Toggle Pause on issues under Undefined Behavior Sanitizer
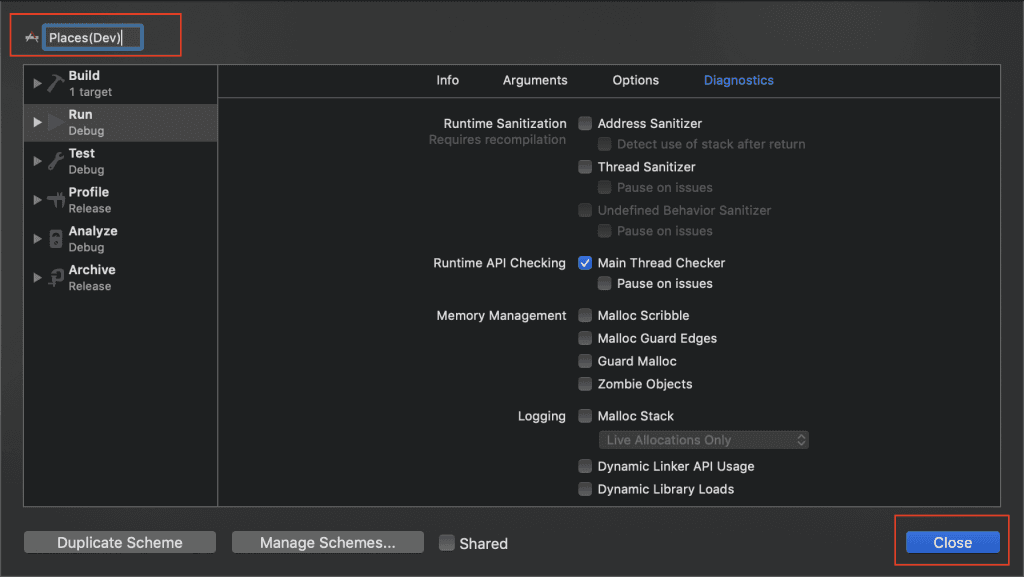This screenshot has width=1024, height=577. point(605,231)
